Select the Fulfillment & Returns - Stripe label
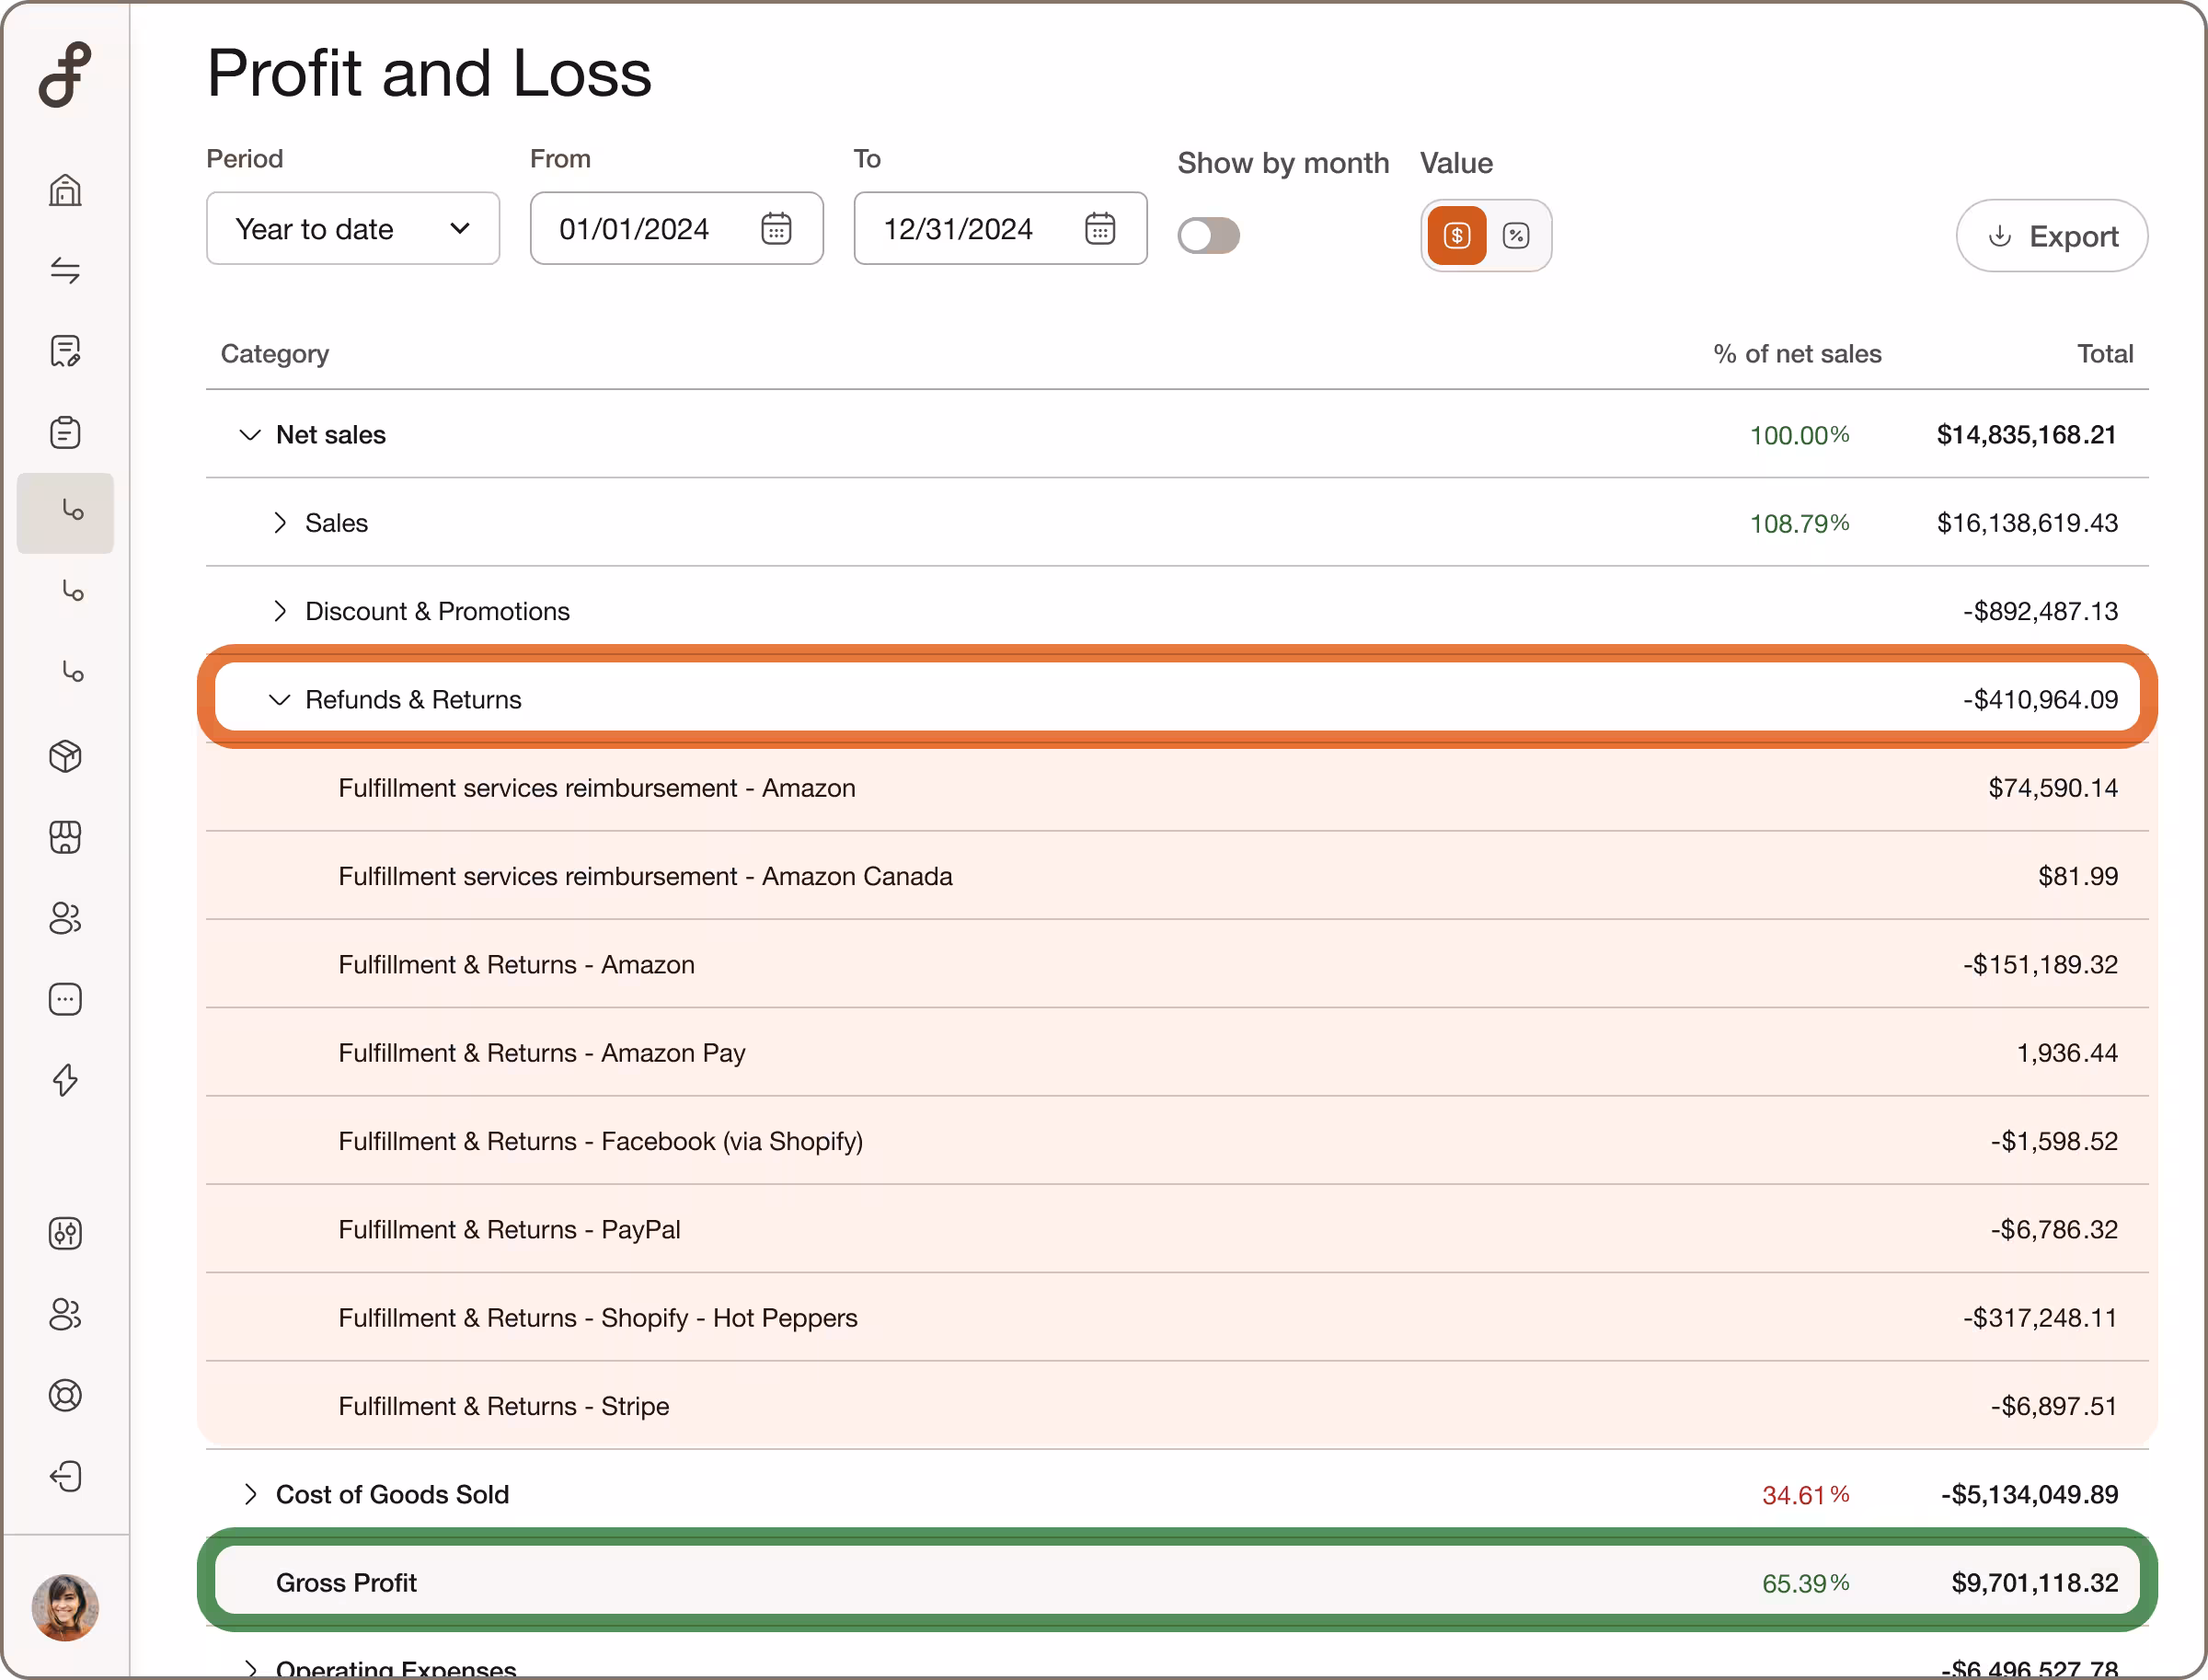 coord(504,1406)
